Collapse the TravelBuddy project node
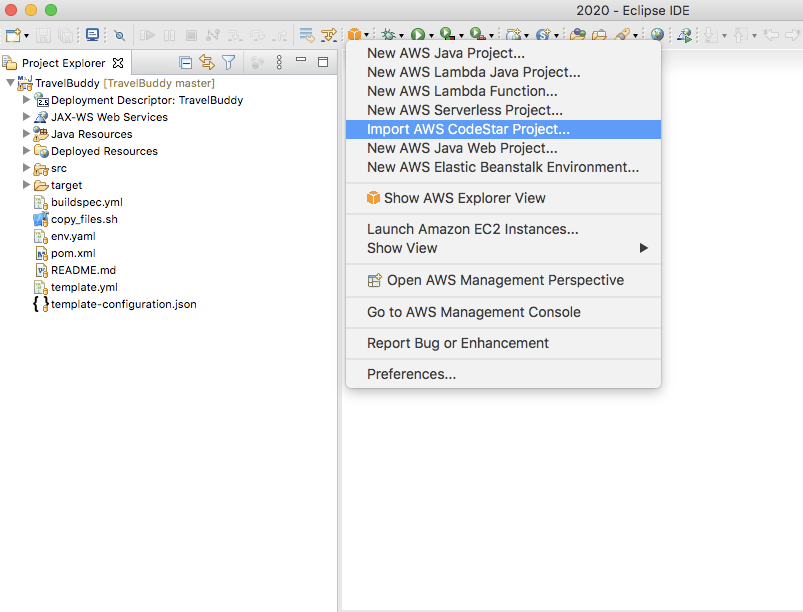This screenshot has width=803, height=612. 10,82
